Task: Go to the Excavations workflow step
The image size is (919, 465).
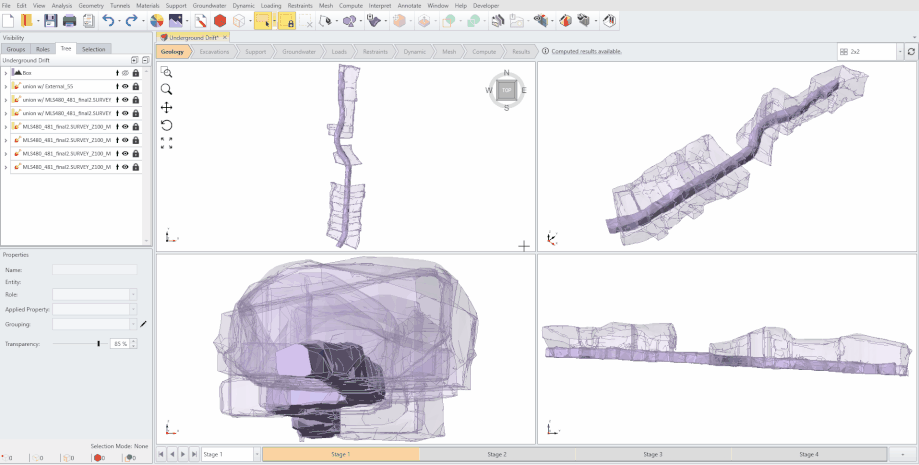Action: 214,51
